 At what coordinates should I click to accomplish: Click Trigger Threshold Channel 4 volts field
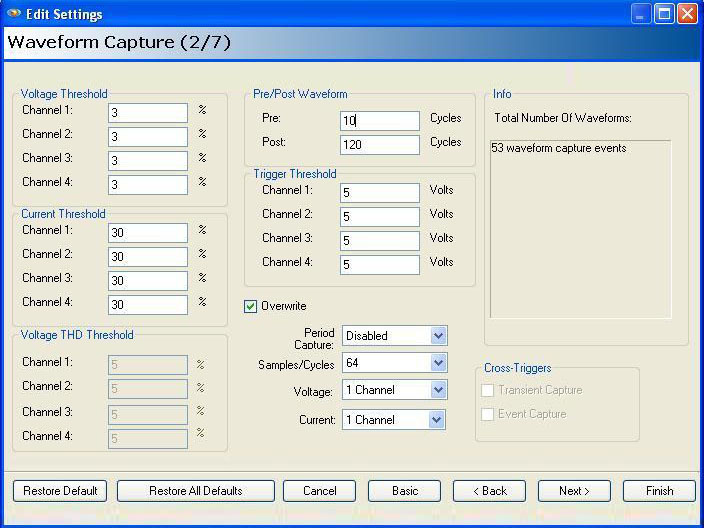click(x=380, y=265)
